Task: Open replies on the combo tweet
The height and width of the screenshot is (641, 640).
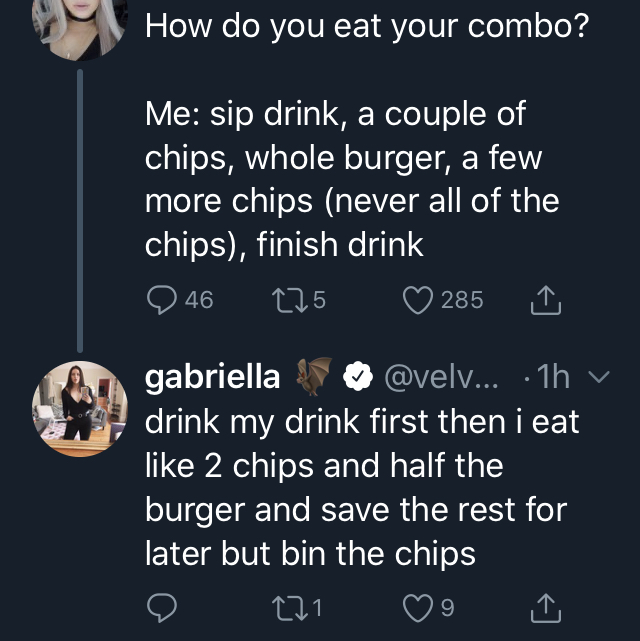Action: click(162, 300)
